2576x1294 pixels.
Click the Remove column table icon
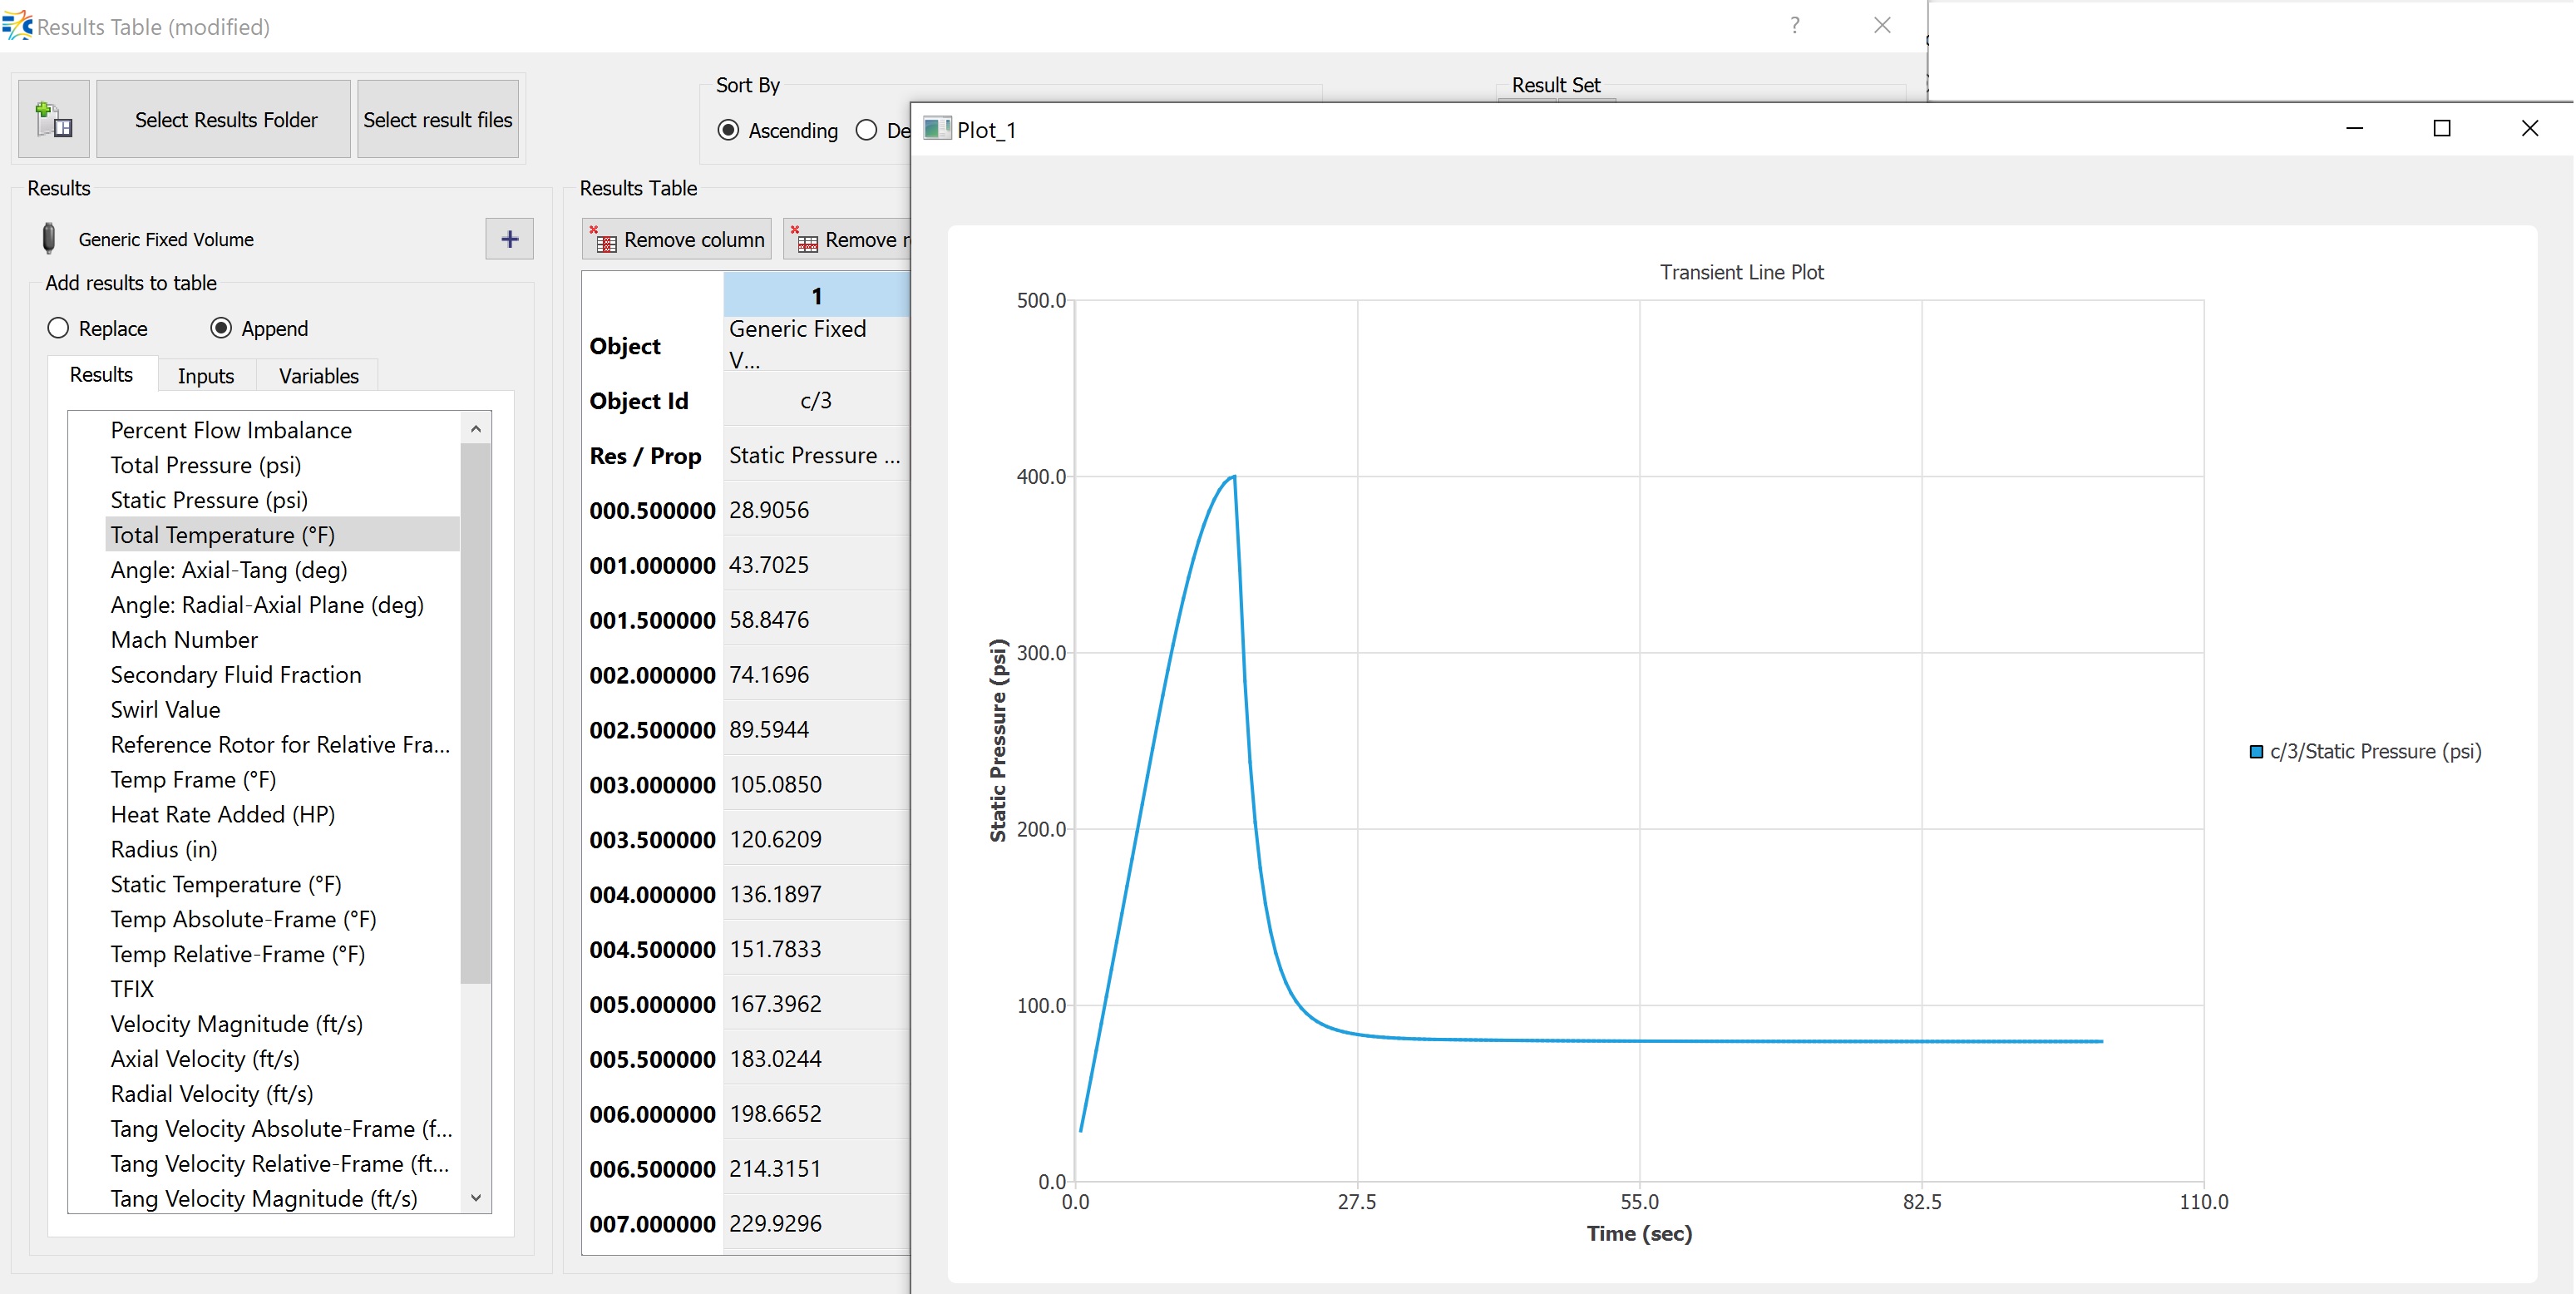point(605,240)
